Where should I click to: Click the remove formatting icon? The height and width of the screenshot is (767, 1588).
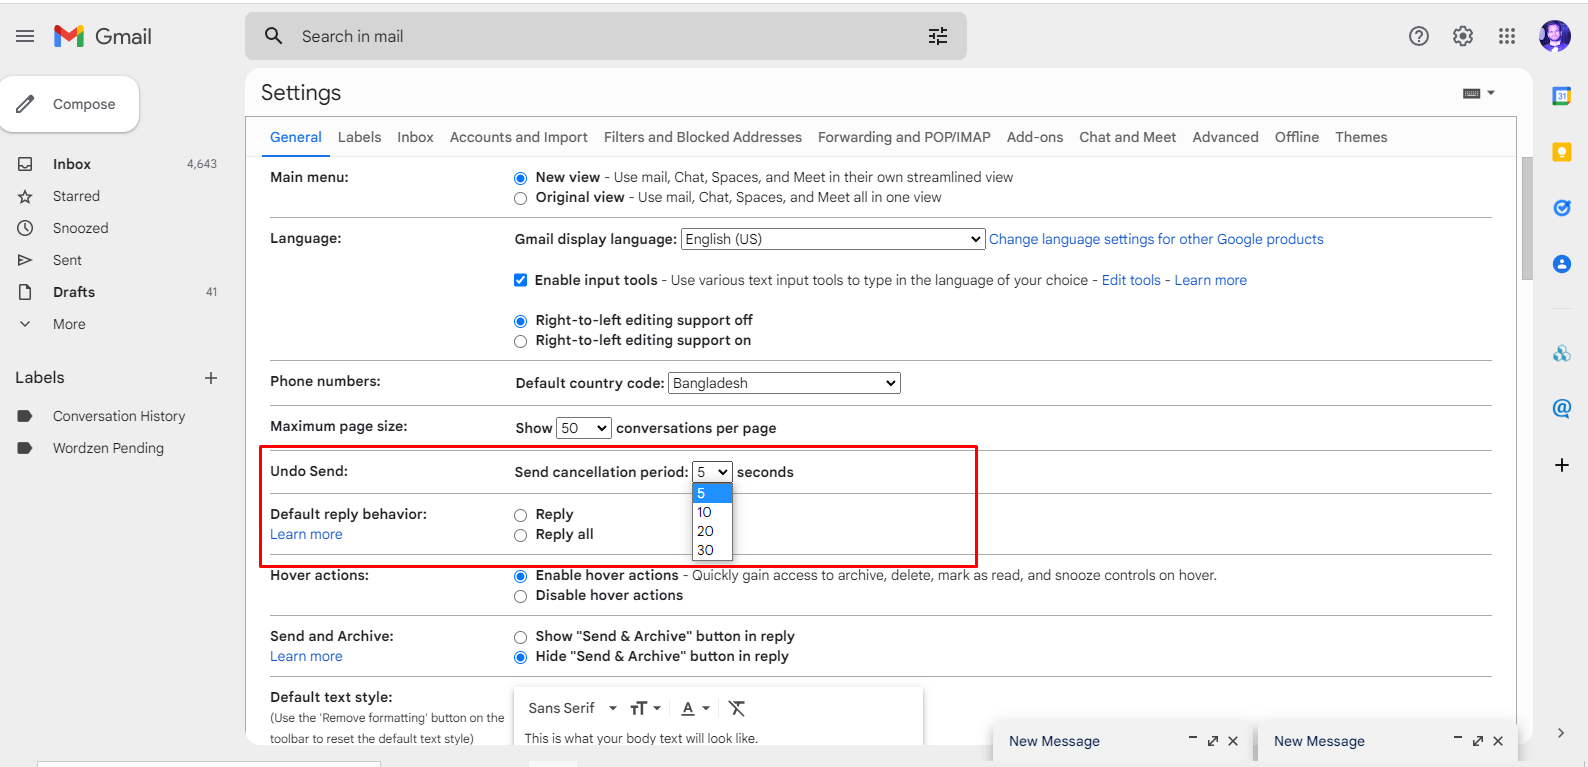coord(737,708)
